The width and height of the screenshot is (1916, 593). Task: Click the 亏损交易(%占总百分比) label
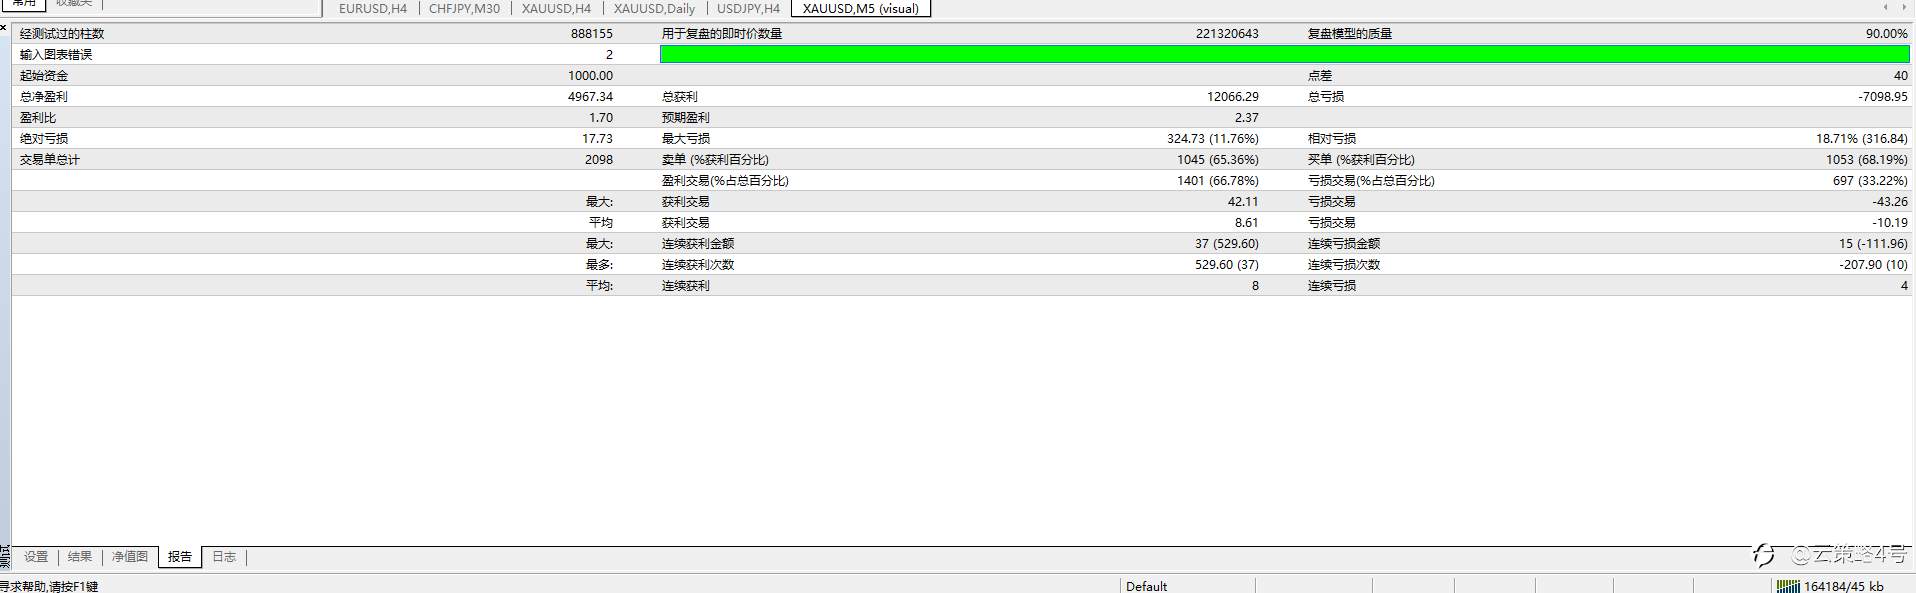(x=1371, y=180)
